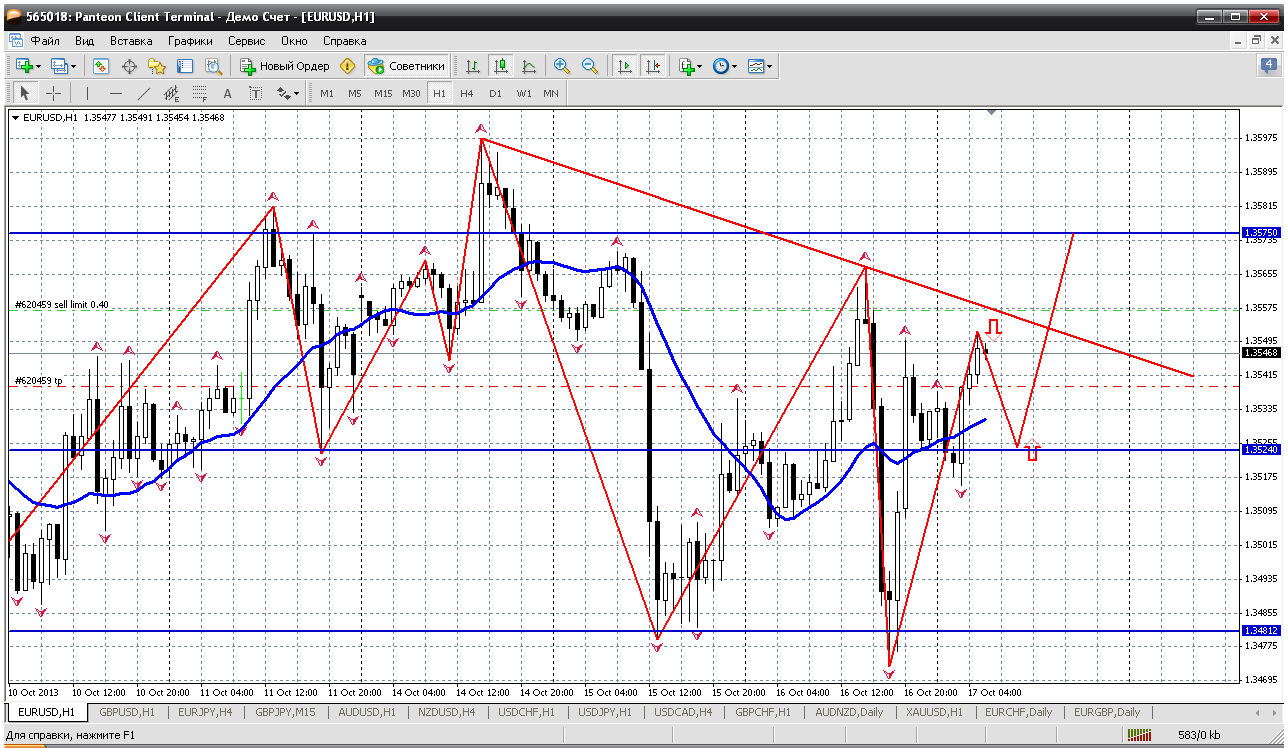The image size is (1288, 748).
Task: Click the new chart plus icon
Action: click(x=24, y=66)
